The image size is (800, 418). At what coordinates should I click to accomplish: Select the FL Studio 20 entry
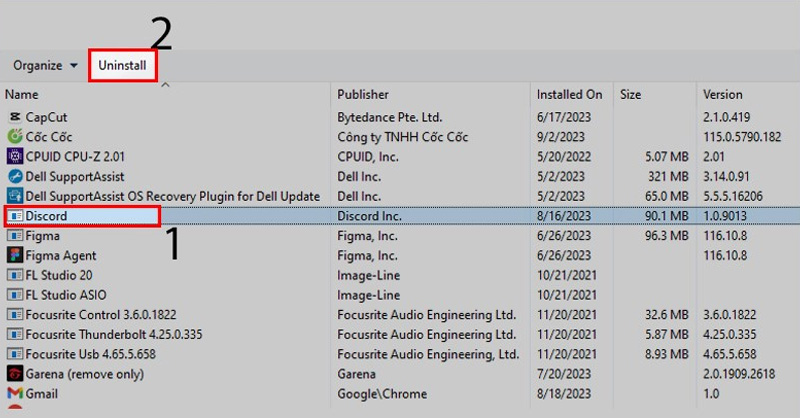tap(59, 275)
